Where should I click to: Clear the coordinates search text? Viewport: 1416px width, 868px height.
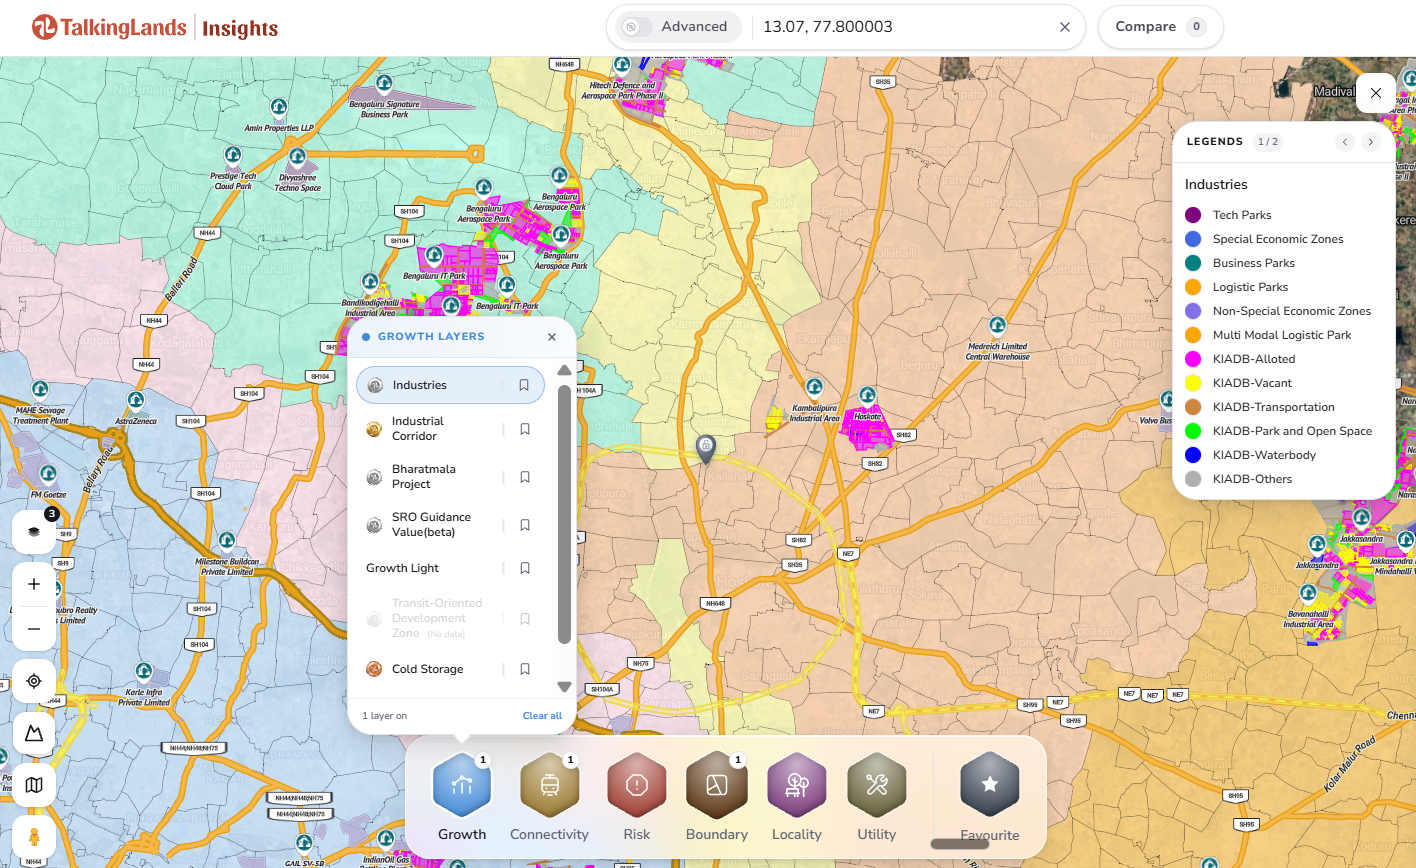pyautogui.click(x=1065, y=27)
